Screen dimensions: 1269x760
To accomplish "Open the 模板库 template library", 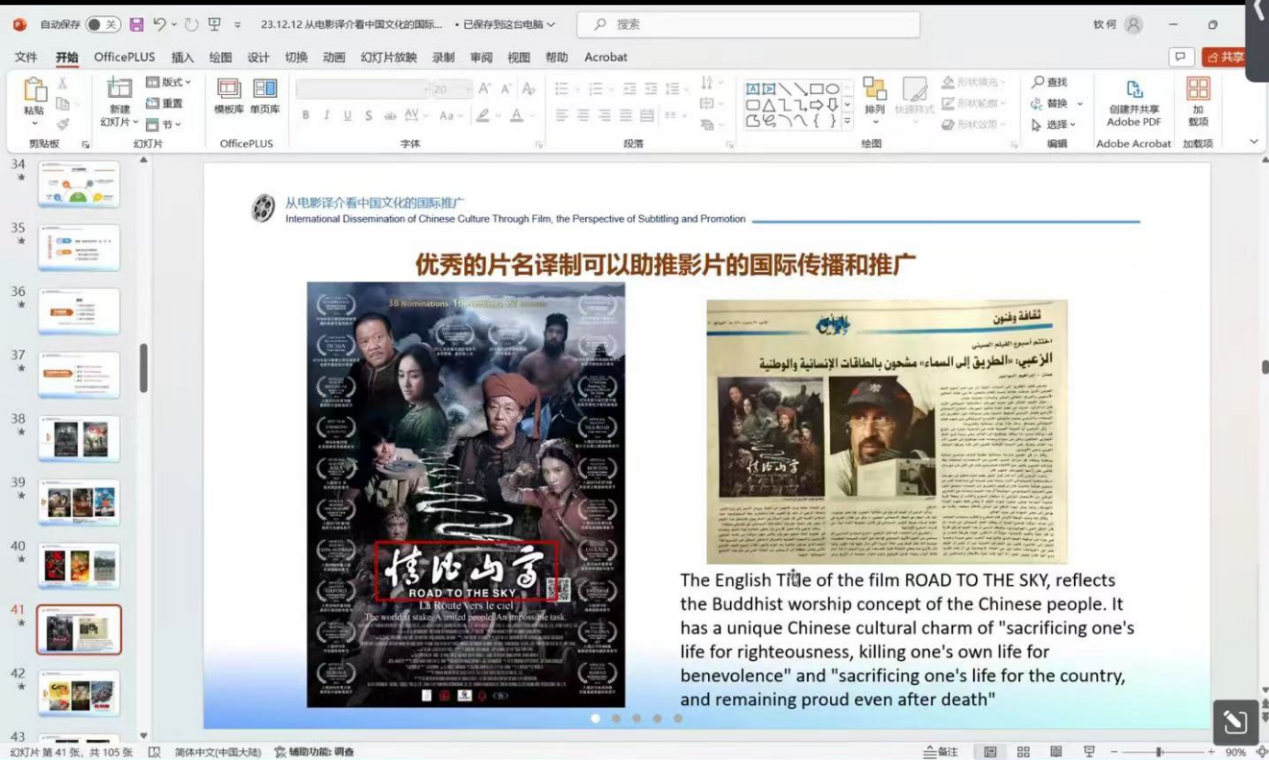I will pos(229,97).
